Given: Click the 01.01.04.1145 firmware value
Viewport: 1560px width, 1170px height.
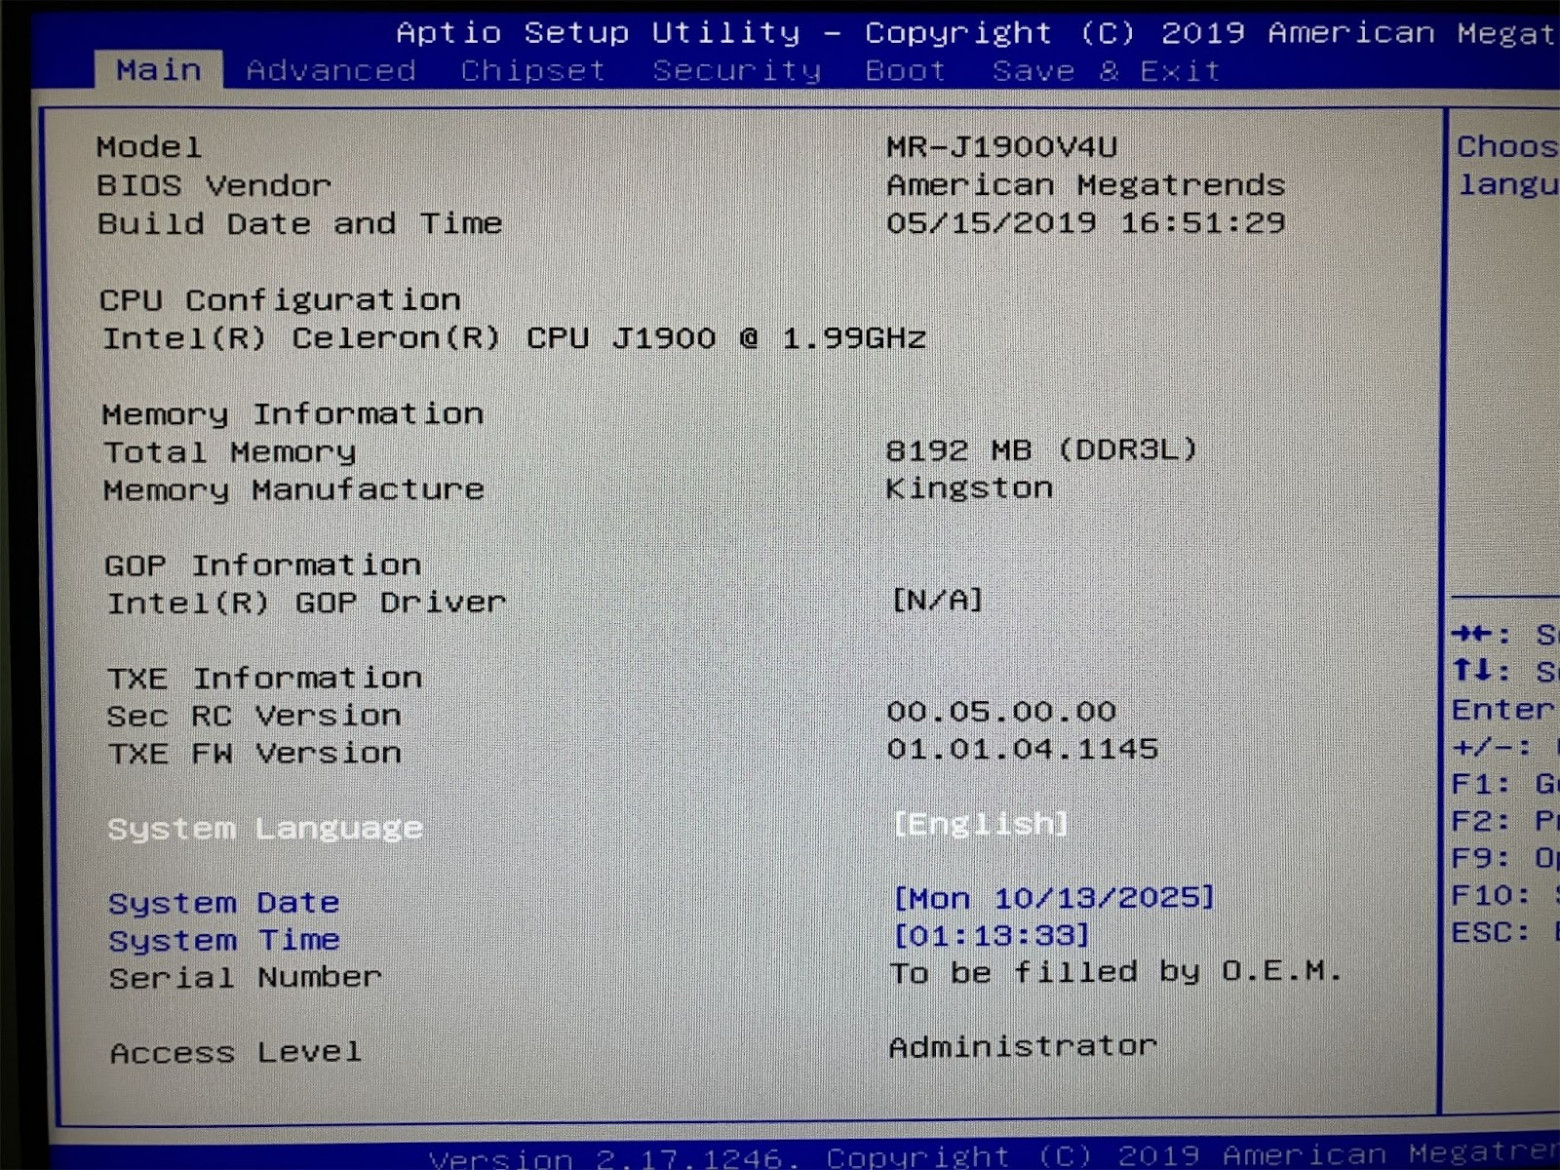Looking at the screenshot, I should coord(1023,749).
